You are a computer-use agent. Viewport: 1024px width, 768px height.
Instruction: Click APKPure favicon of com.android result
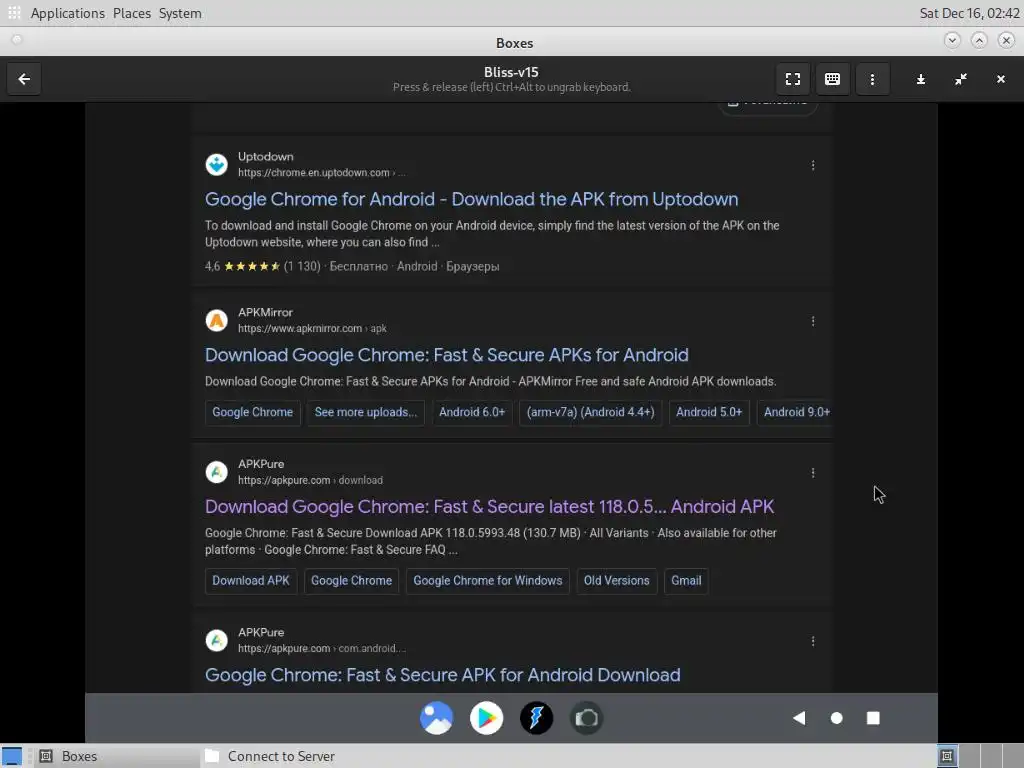217,640
